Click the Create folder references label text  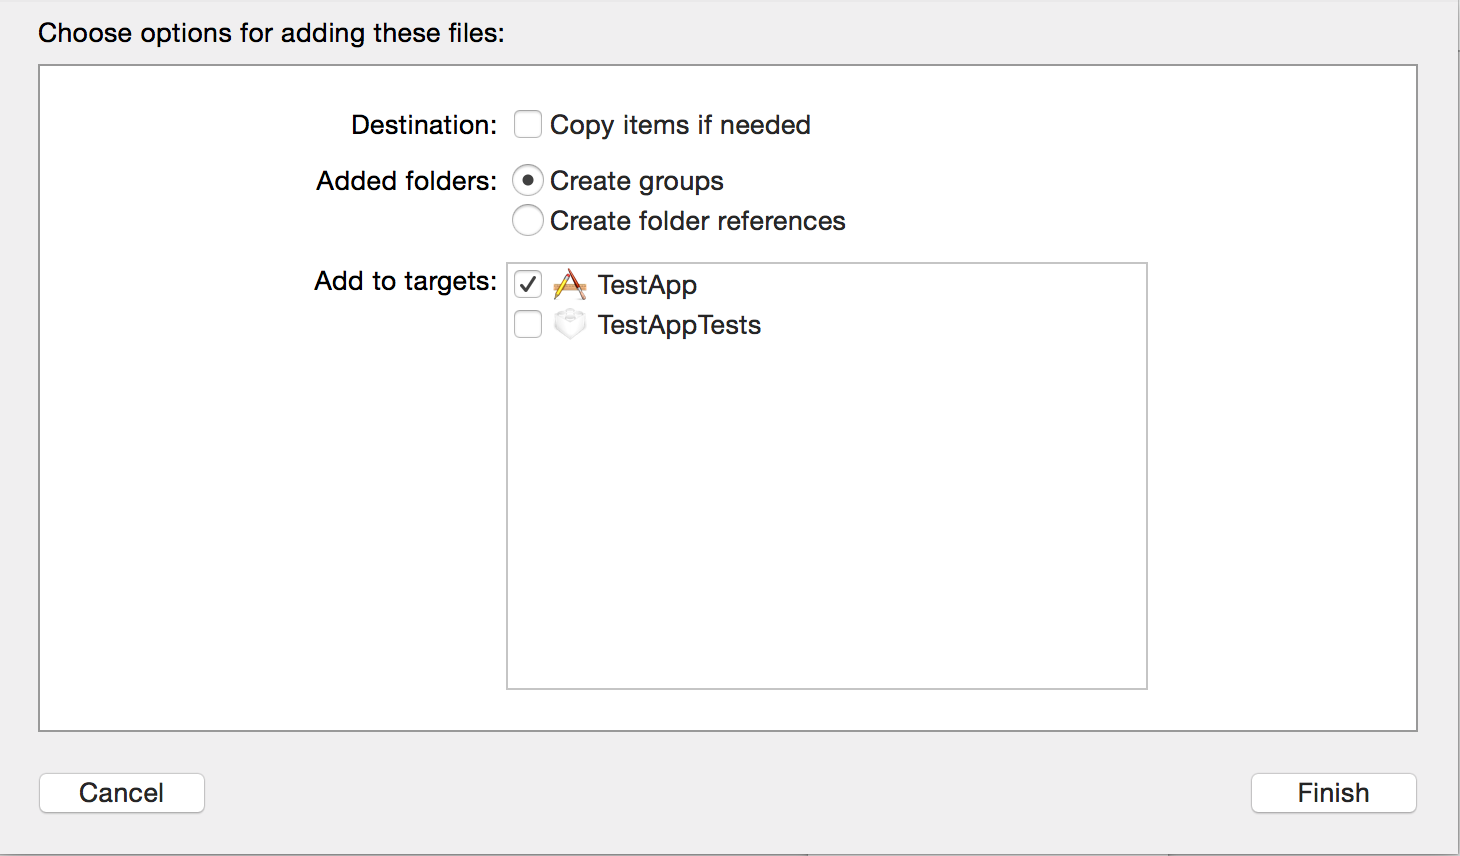[698, 221]
